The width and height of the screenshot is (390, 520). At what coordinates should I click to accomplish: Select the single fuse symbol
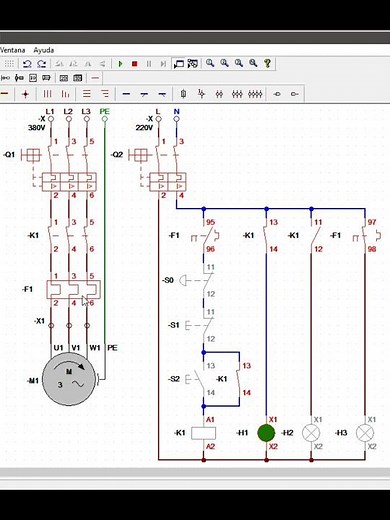tap(183, 94)
